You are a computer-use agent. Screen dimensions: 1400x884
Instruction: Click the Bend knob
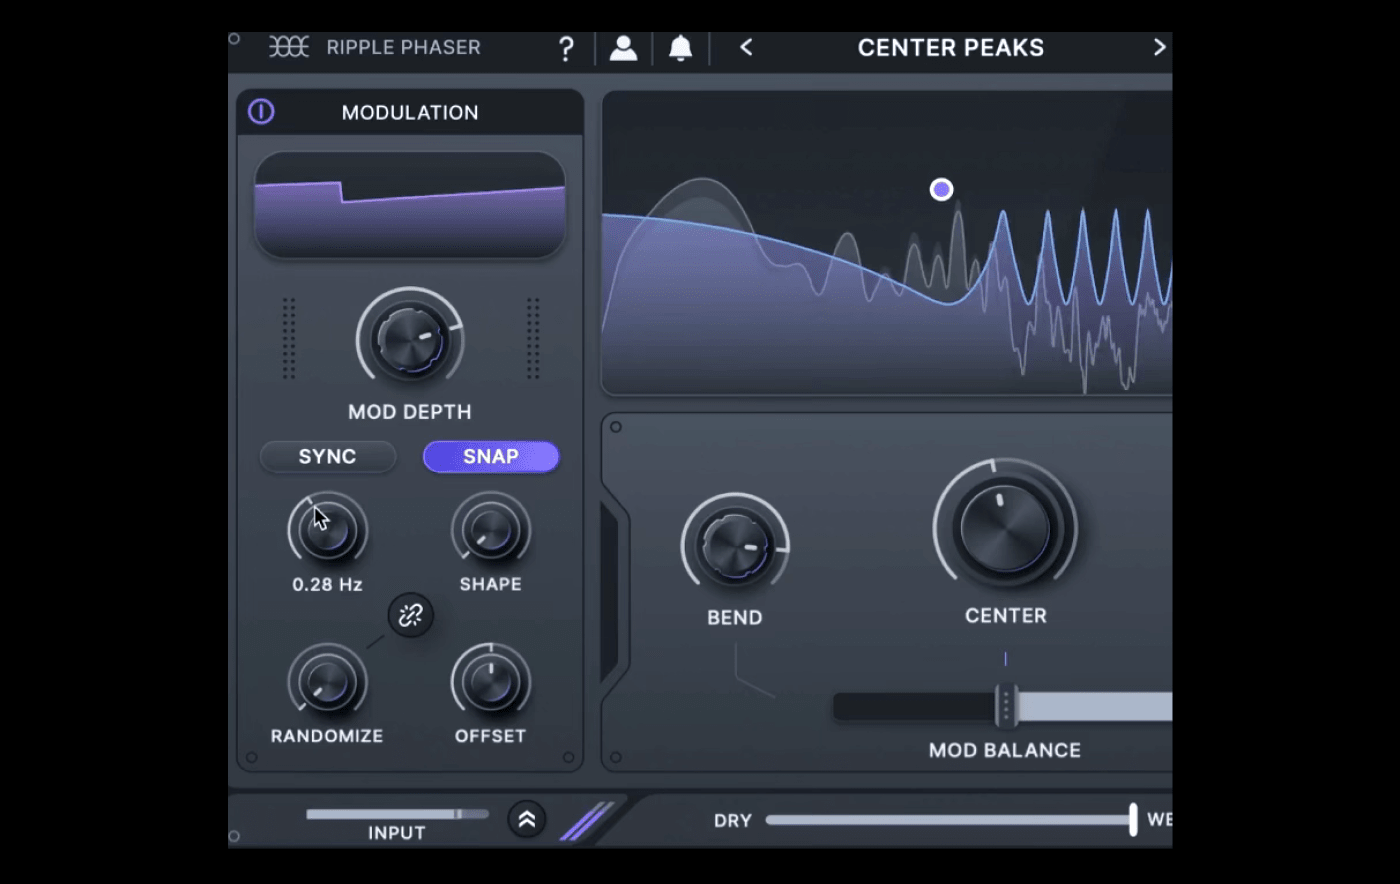pyautogui.click(x=735, y=547)
